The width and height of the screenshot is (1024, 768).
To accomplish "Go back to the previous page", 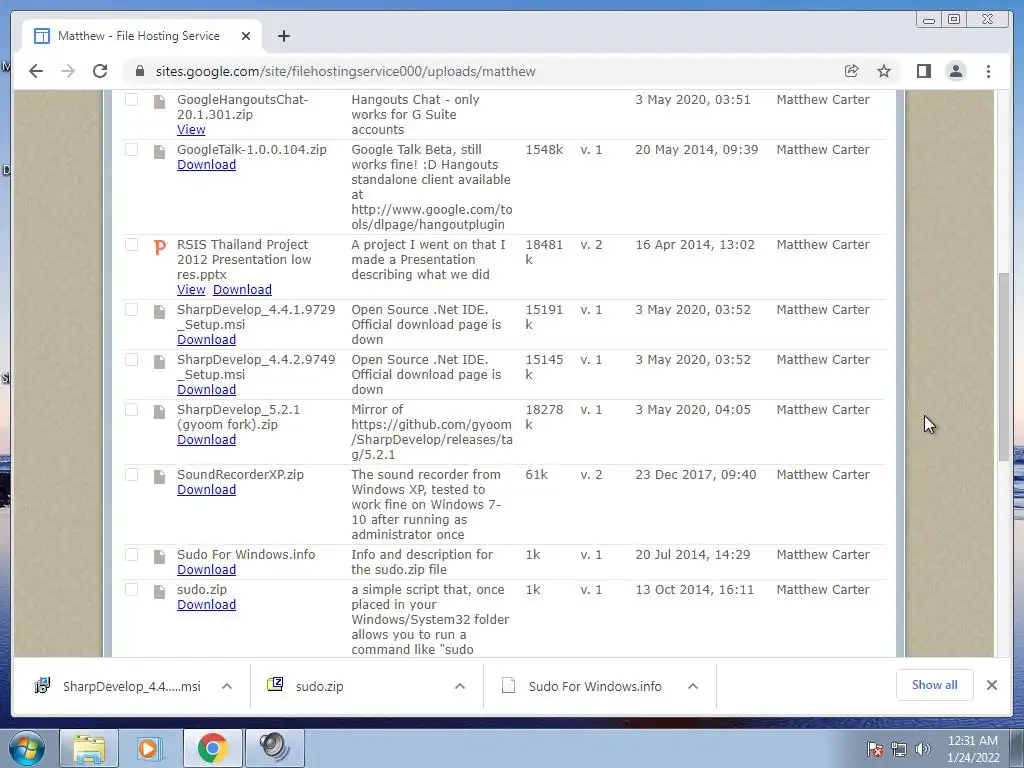I will [x=36, y=71].
